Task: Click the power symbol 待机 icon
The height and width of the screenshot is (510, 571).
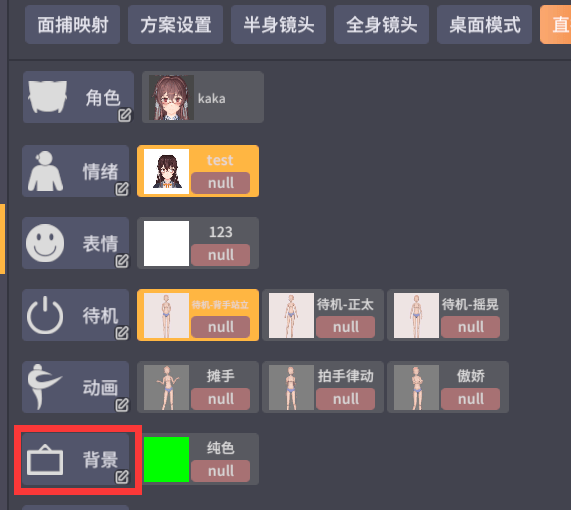Action: (45, 315)
